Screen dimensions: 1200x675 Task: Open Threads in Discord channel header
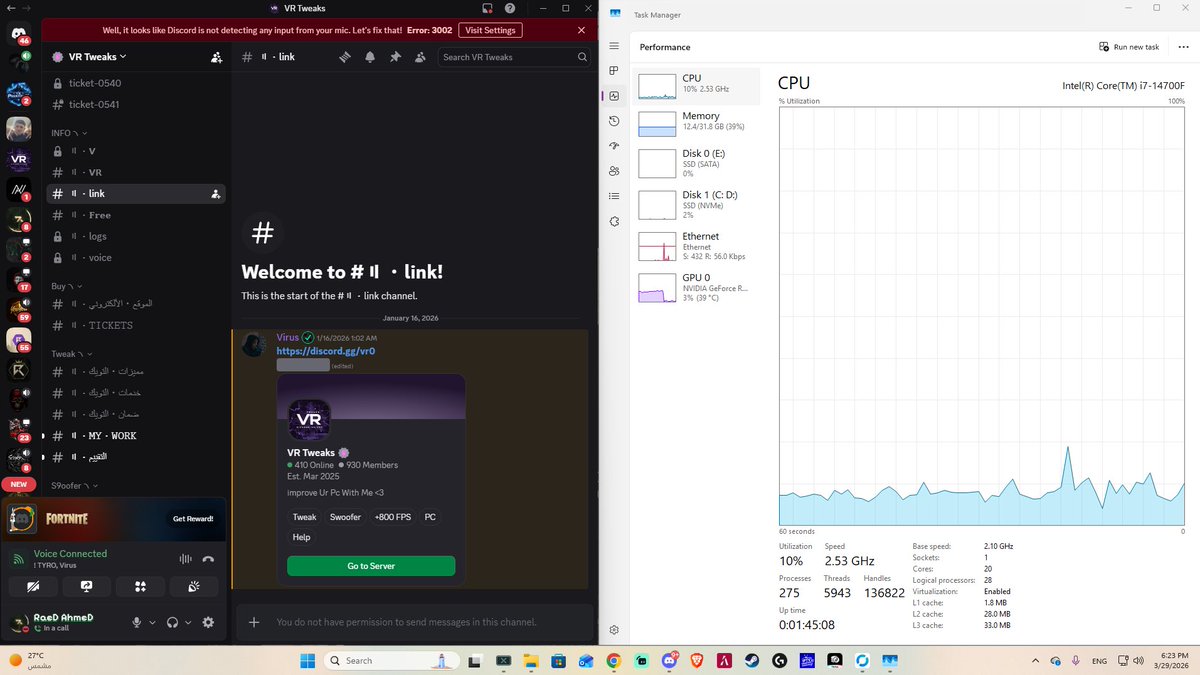345,57
